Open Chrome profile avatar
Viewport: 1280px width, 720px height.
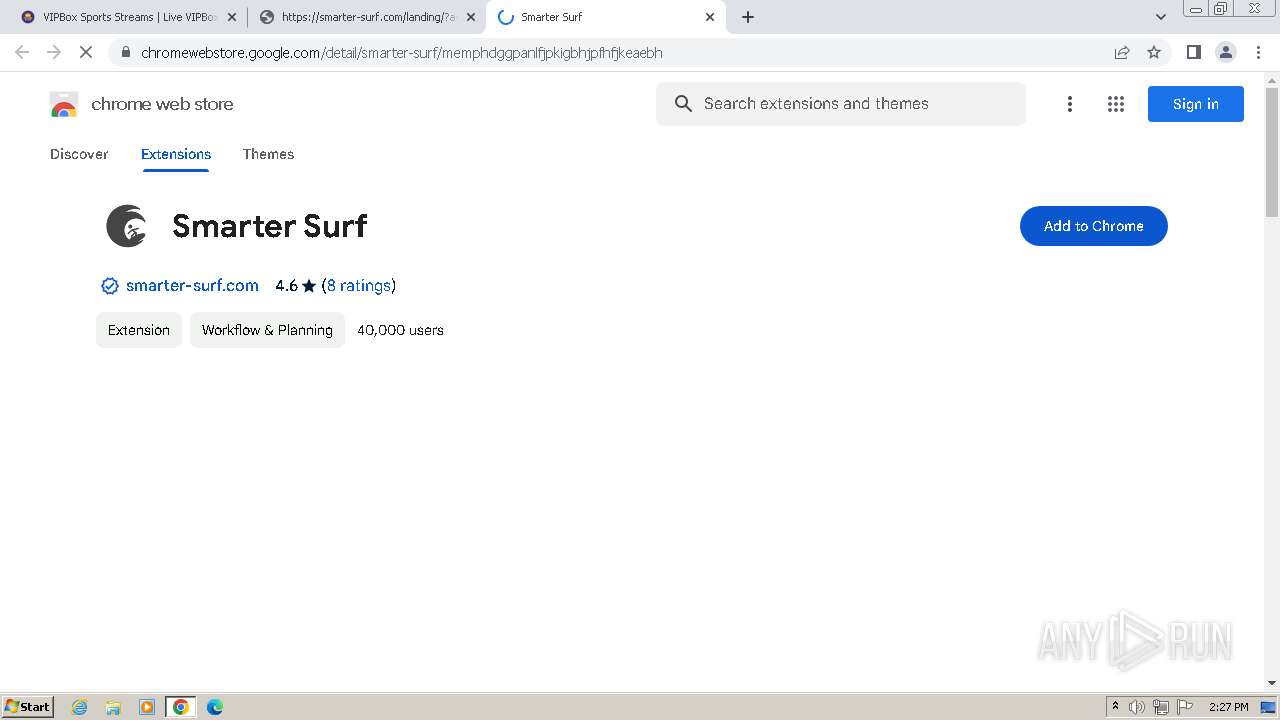tap(1225, 52)
